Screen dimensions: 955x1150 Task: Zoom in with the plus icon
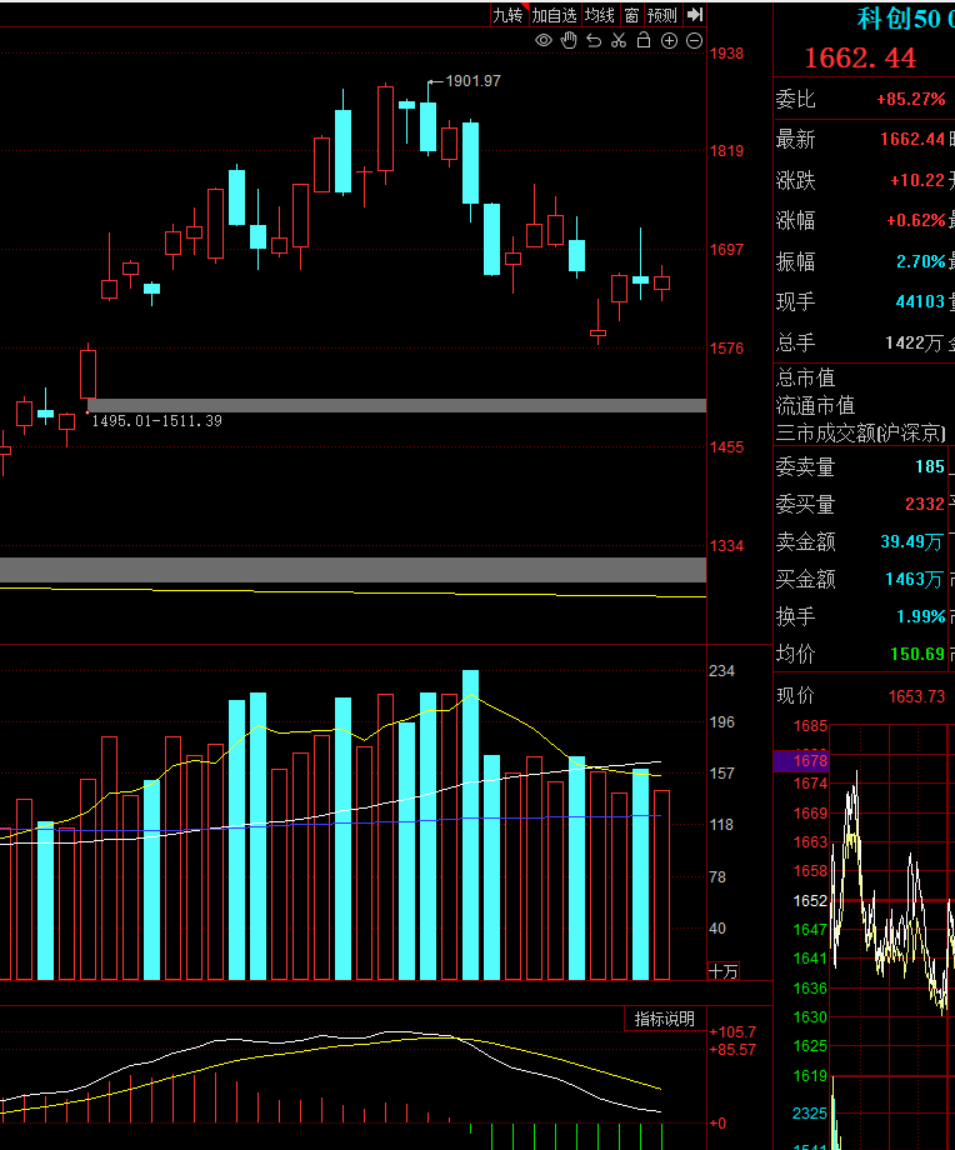tap(669, 41)
